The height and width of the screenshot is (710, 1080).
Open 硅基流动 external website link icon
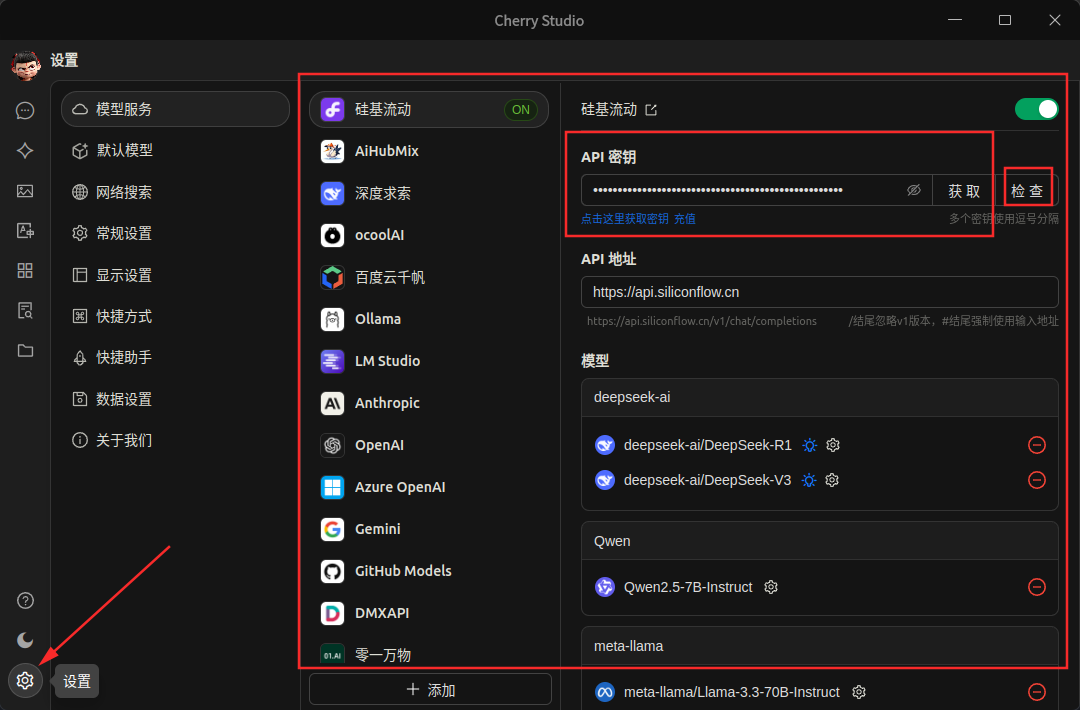651,109
